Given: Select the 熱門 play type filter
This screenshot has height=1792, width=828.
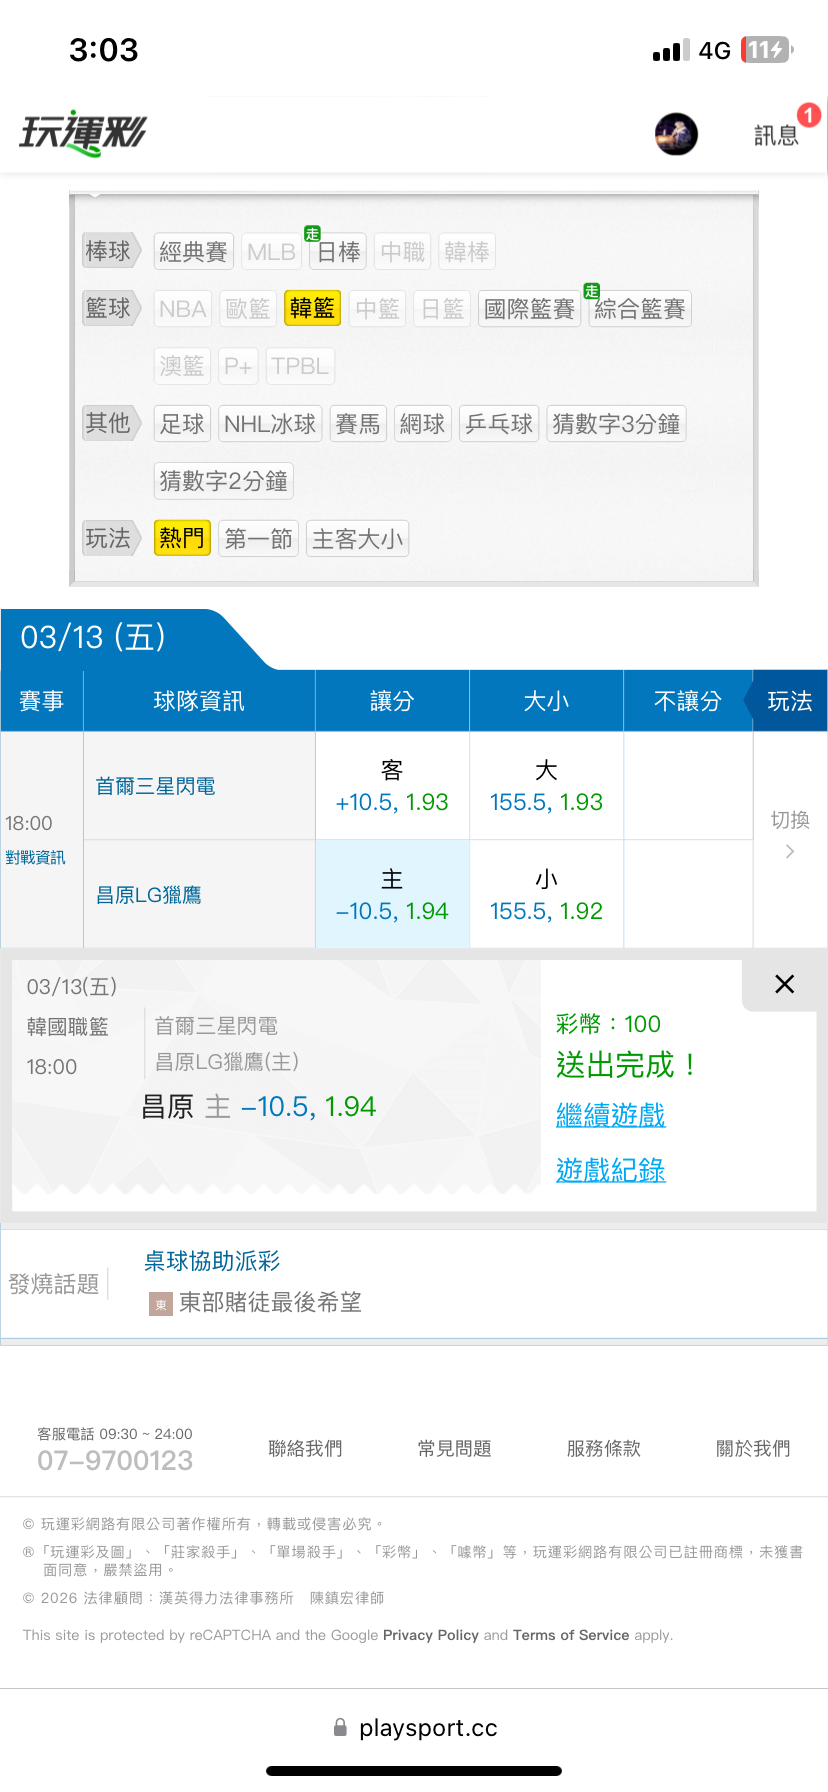Looking at the screenshot, I should (x=182, y=539).
